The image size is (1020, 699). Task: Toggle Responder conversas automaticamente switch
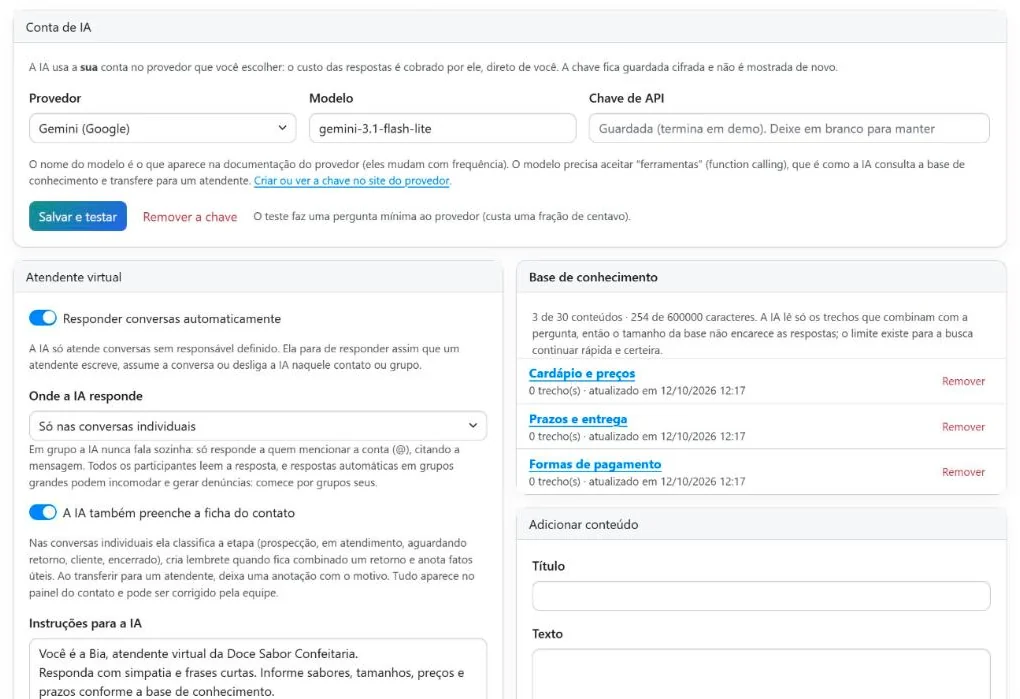[43, 318]
